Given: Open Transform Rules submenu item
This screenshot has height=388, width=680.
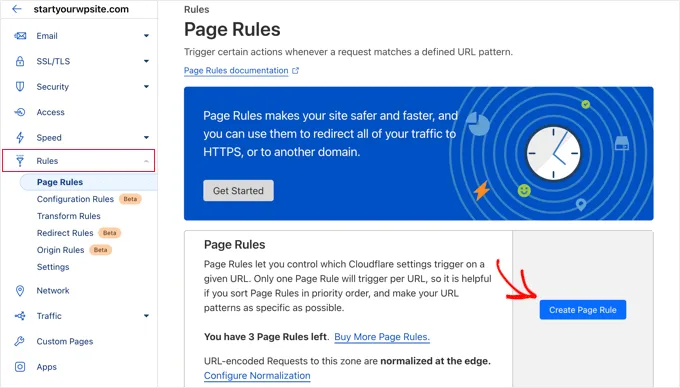Looking at the screenshot, I should coord(69,216).
